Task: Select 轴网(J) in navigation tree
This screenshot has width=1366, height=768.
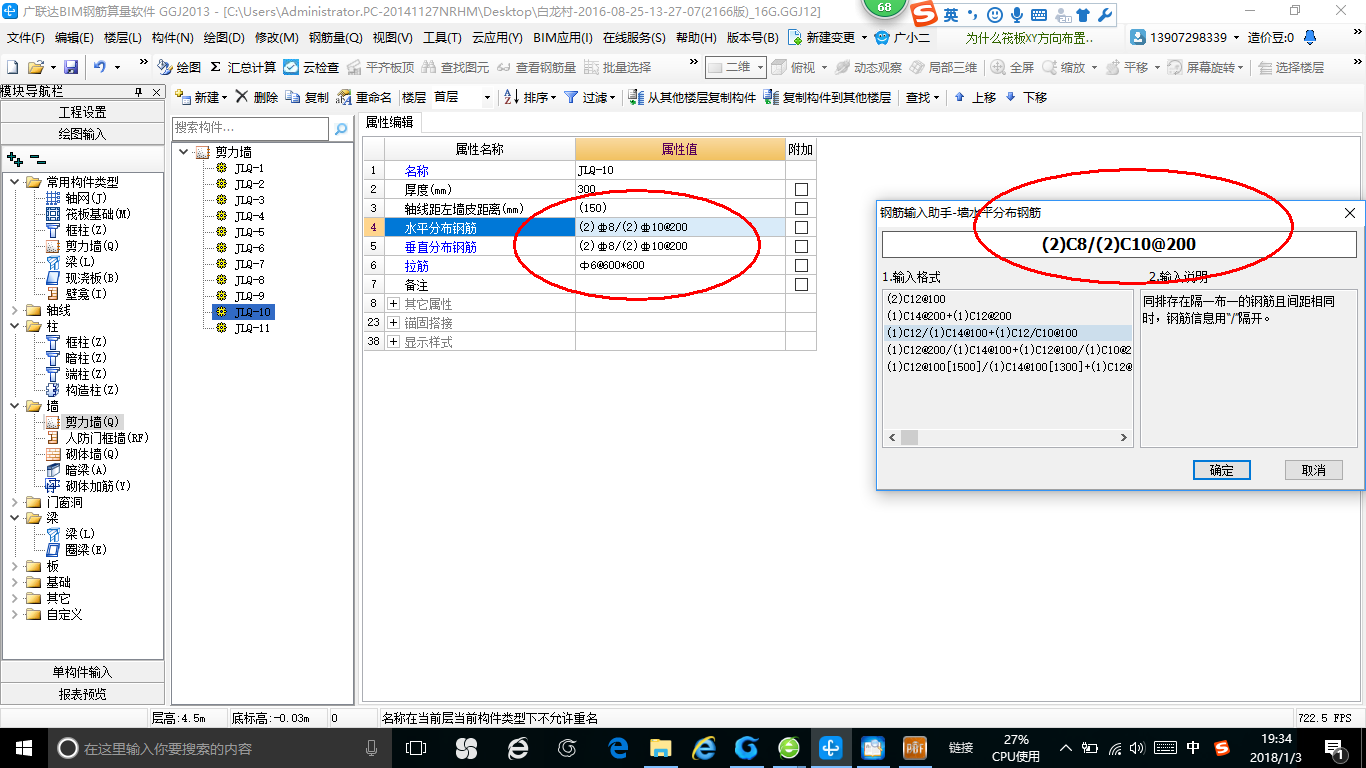Action: (78, 198)
